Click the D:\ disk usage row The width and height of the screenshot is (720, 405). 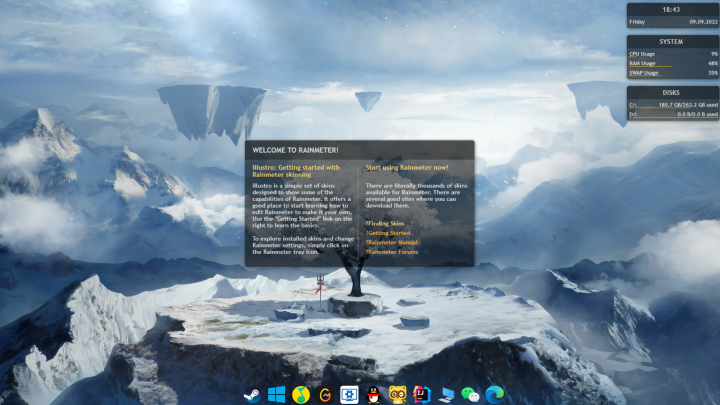[673, 114]
